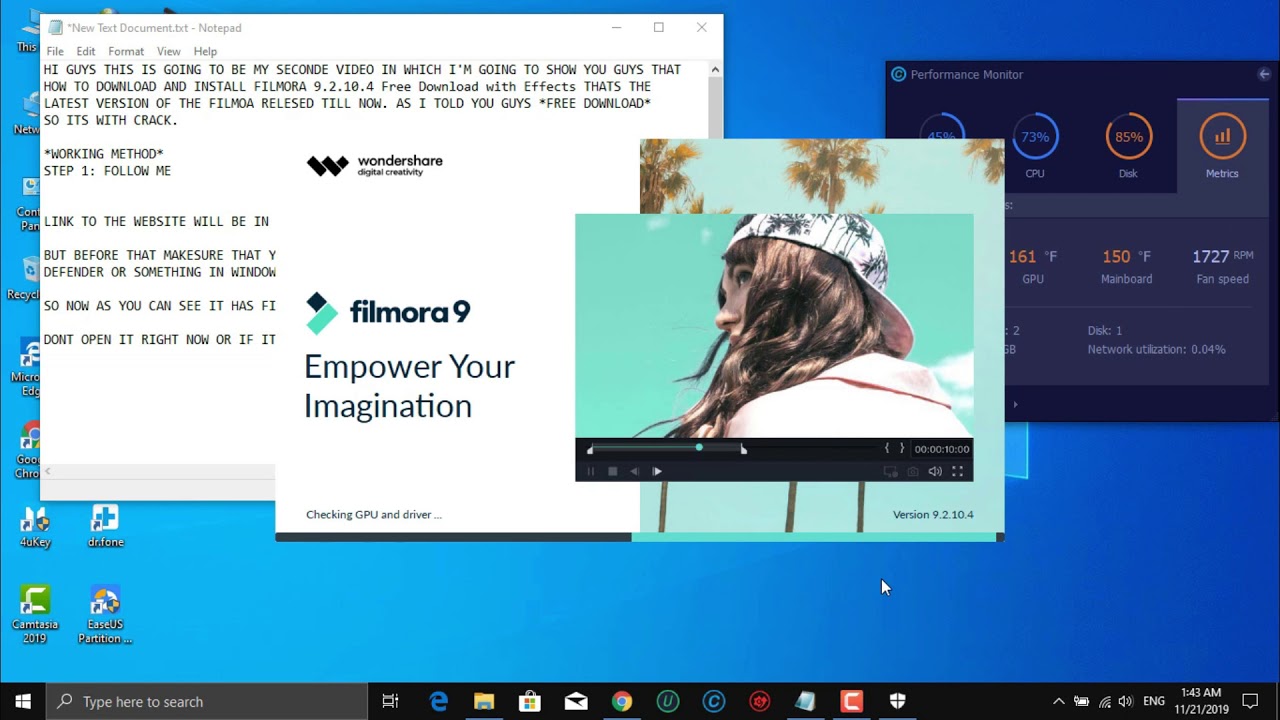Click the 'STEP 1: FOLLOW ME' line
The height and width of the screenshot is (720, 1280).
tap(107, 171)
